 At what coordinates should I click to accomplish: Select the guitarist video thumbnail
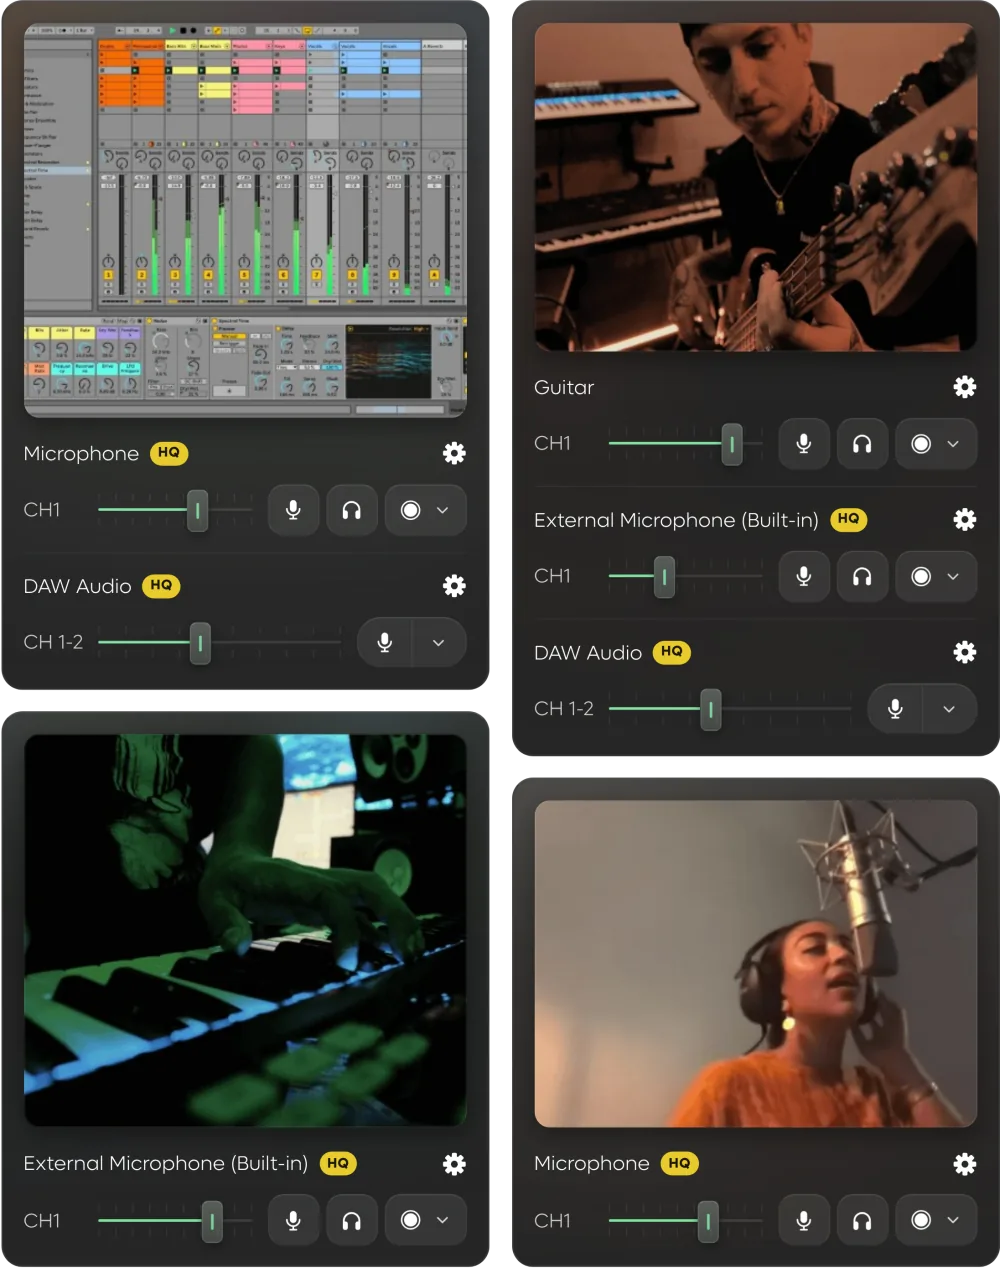pos(756,187)
